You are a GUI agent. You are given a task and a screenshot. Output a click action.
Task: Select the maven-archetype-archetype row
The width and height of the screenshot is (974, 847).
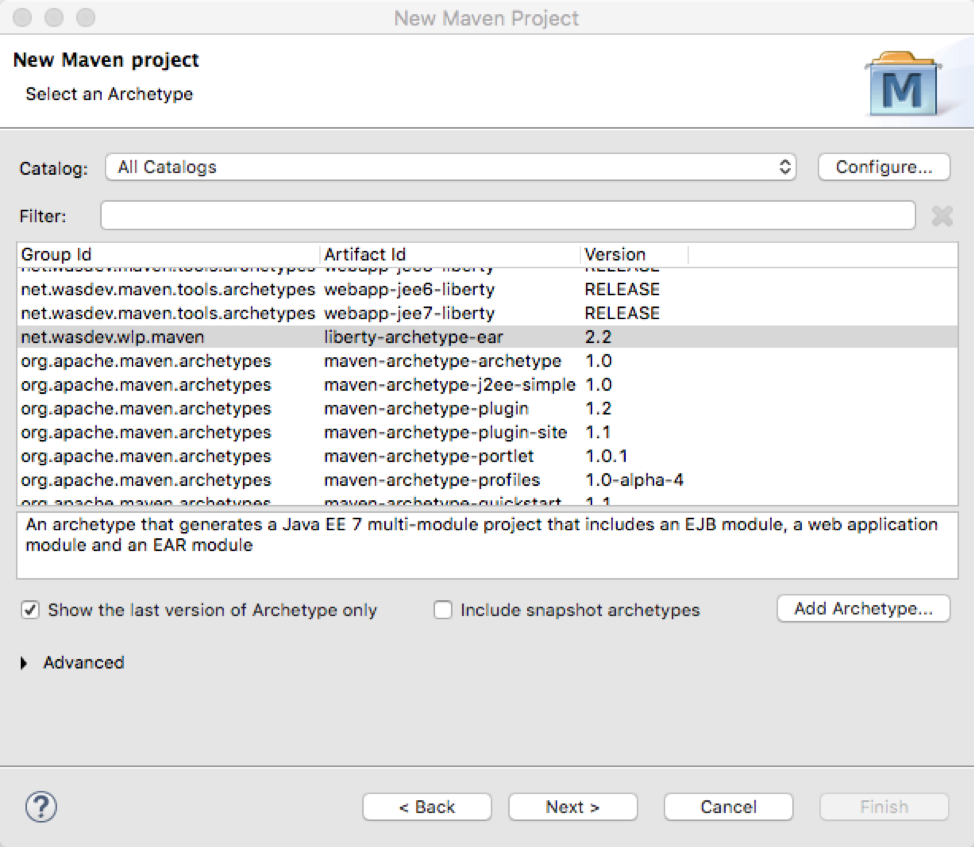[487, 361]
